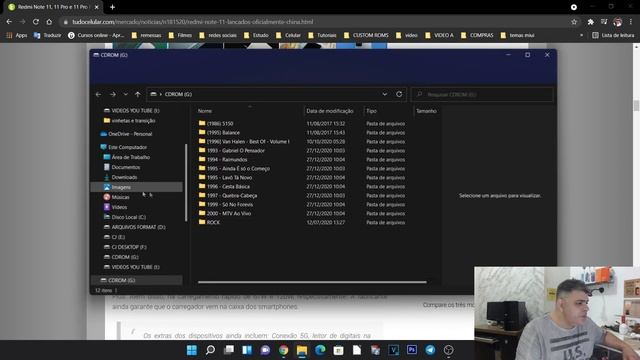This screenshot has height=360, width=640.
Task: Sort files by Tipo column
Action: point(371,111)
